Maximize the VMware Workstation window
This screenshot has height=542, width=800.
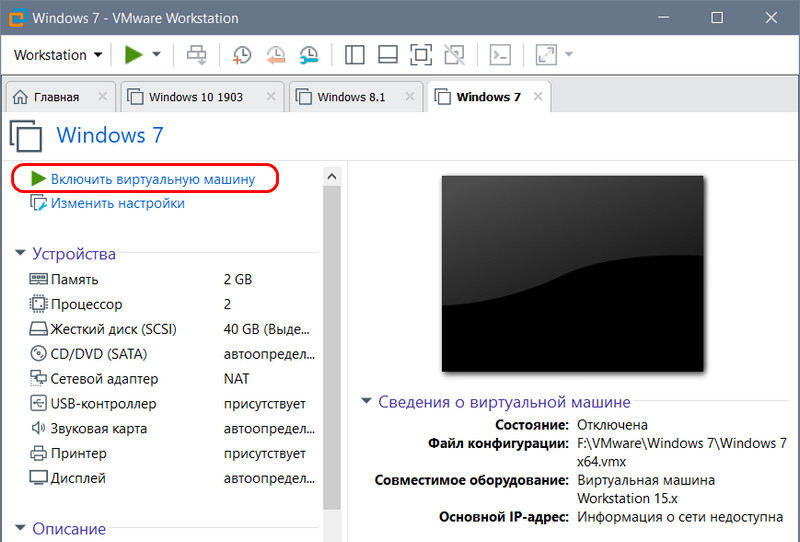[x=717, y=18]
